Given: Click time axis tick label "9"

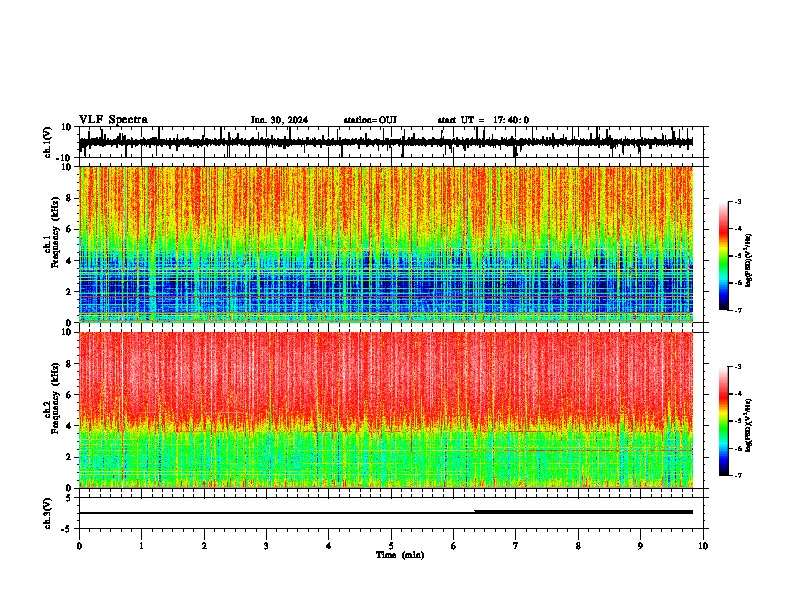Looking at the screenshot, I should point(640,546).
